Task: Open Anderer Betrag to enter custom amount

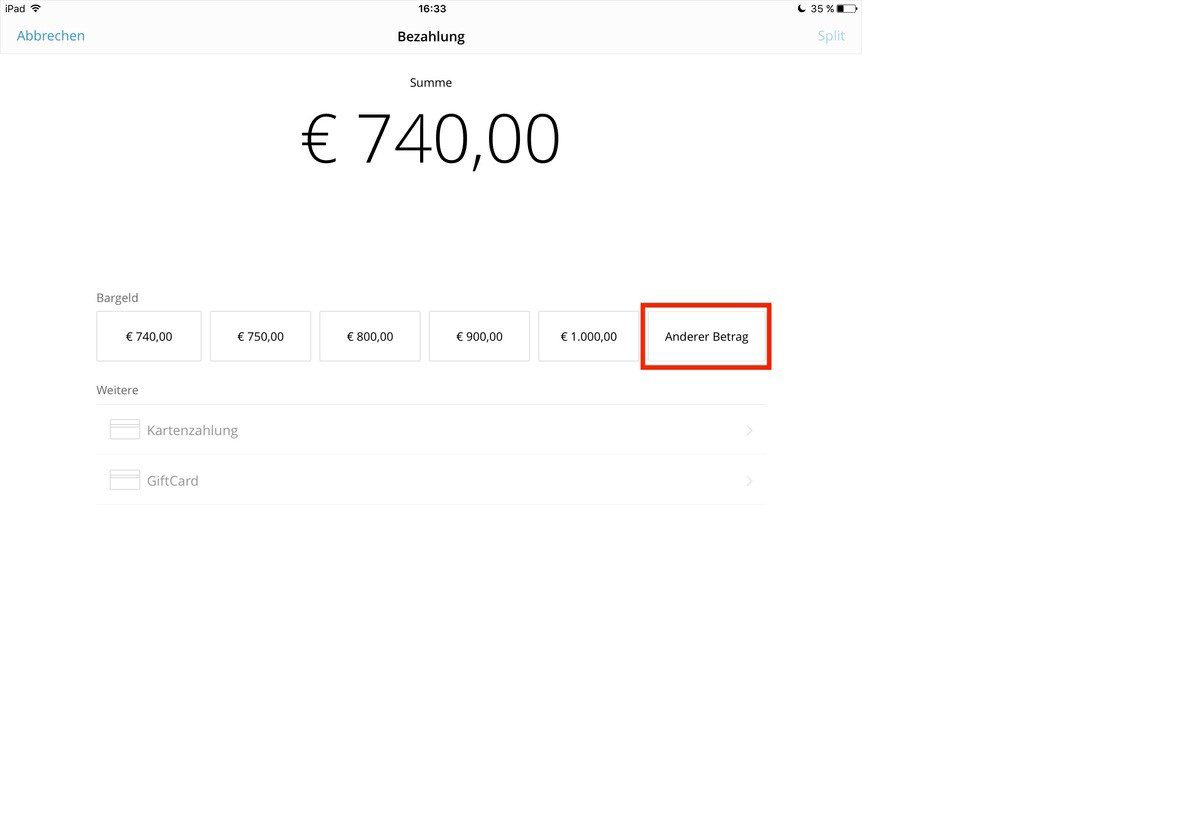Action: (706, 336)
